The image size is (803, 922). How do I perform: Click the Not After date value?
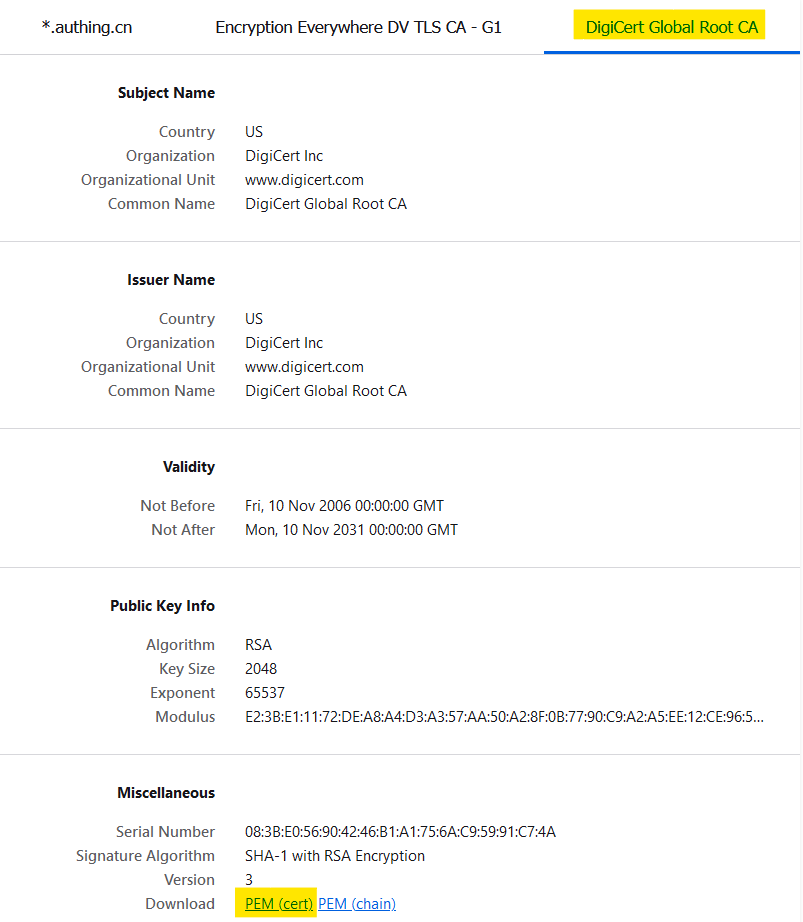(x=351, y=530)
